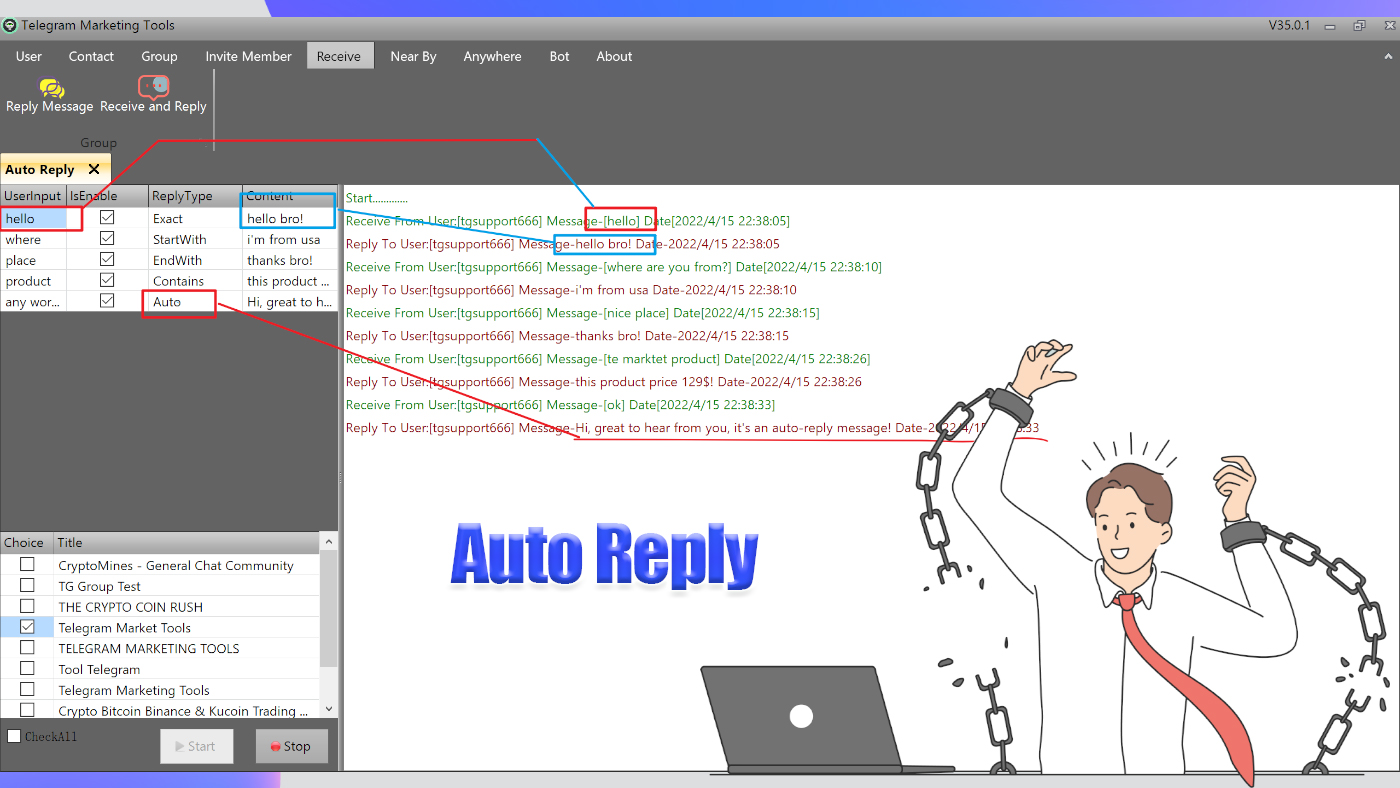Toggle the CheckAll checkbox
Image resolution: width=1400 pixels, height=788 pixels.
click(13, 735)
